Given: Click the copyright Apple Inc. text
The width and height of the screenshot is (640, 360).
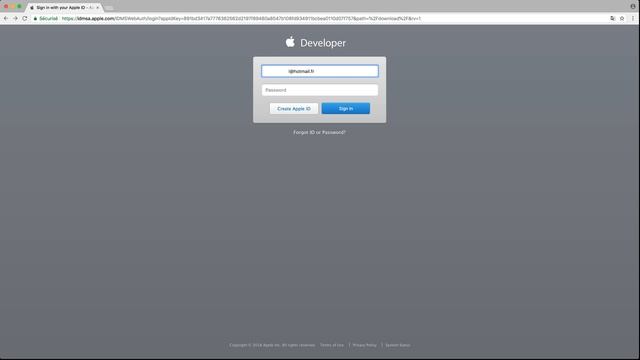Looking at the screenshot, I should (x=272, y=345).
